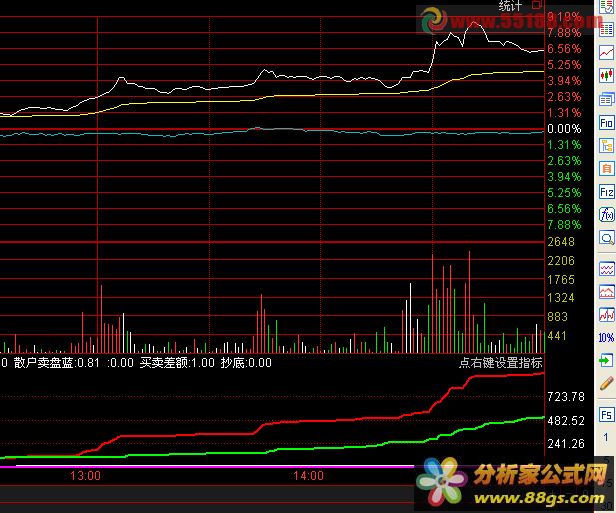Click the number 1 below the F5 icon
The height and width of the screenshot is (513, 616).
coord(606,437)
